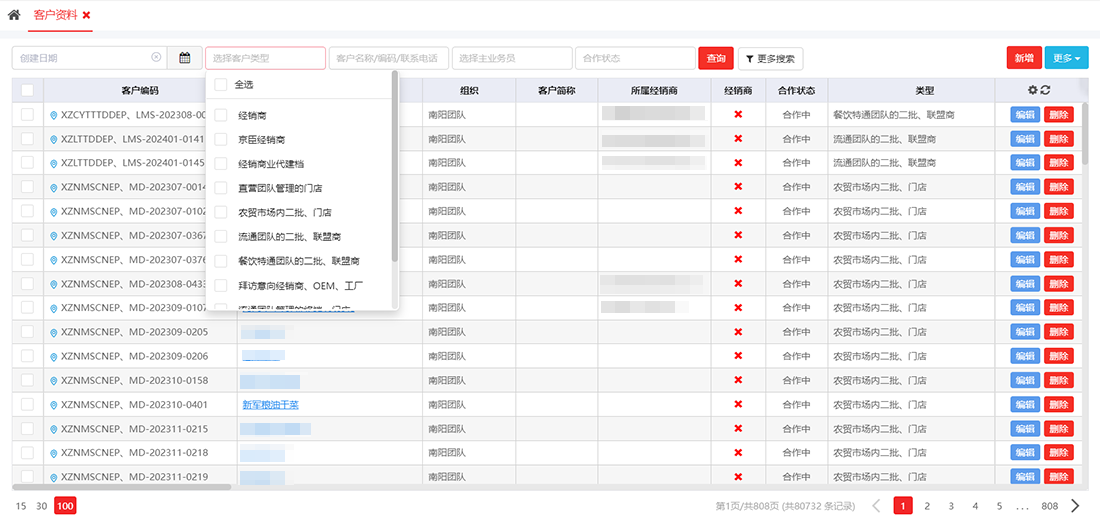The image size is (1100, 520).
Task: Click the red 查询 button
Action: (x=715, y=58)
